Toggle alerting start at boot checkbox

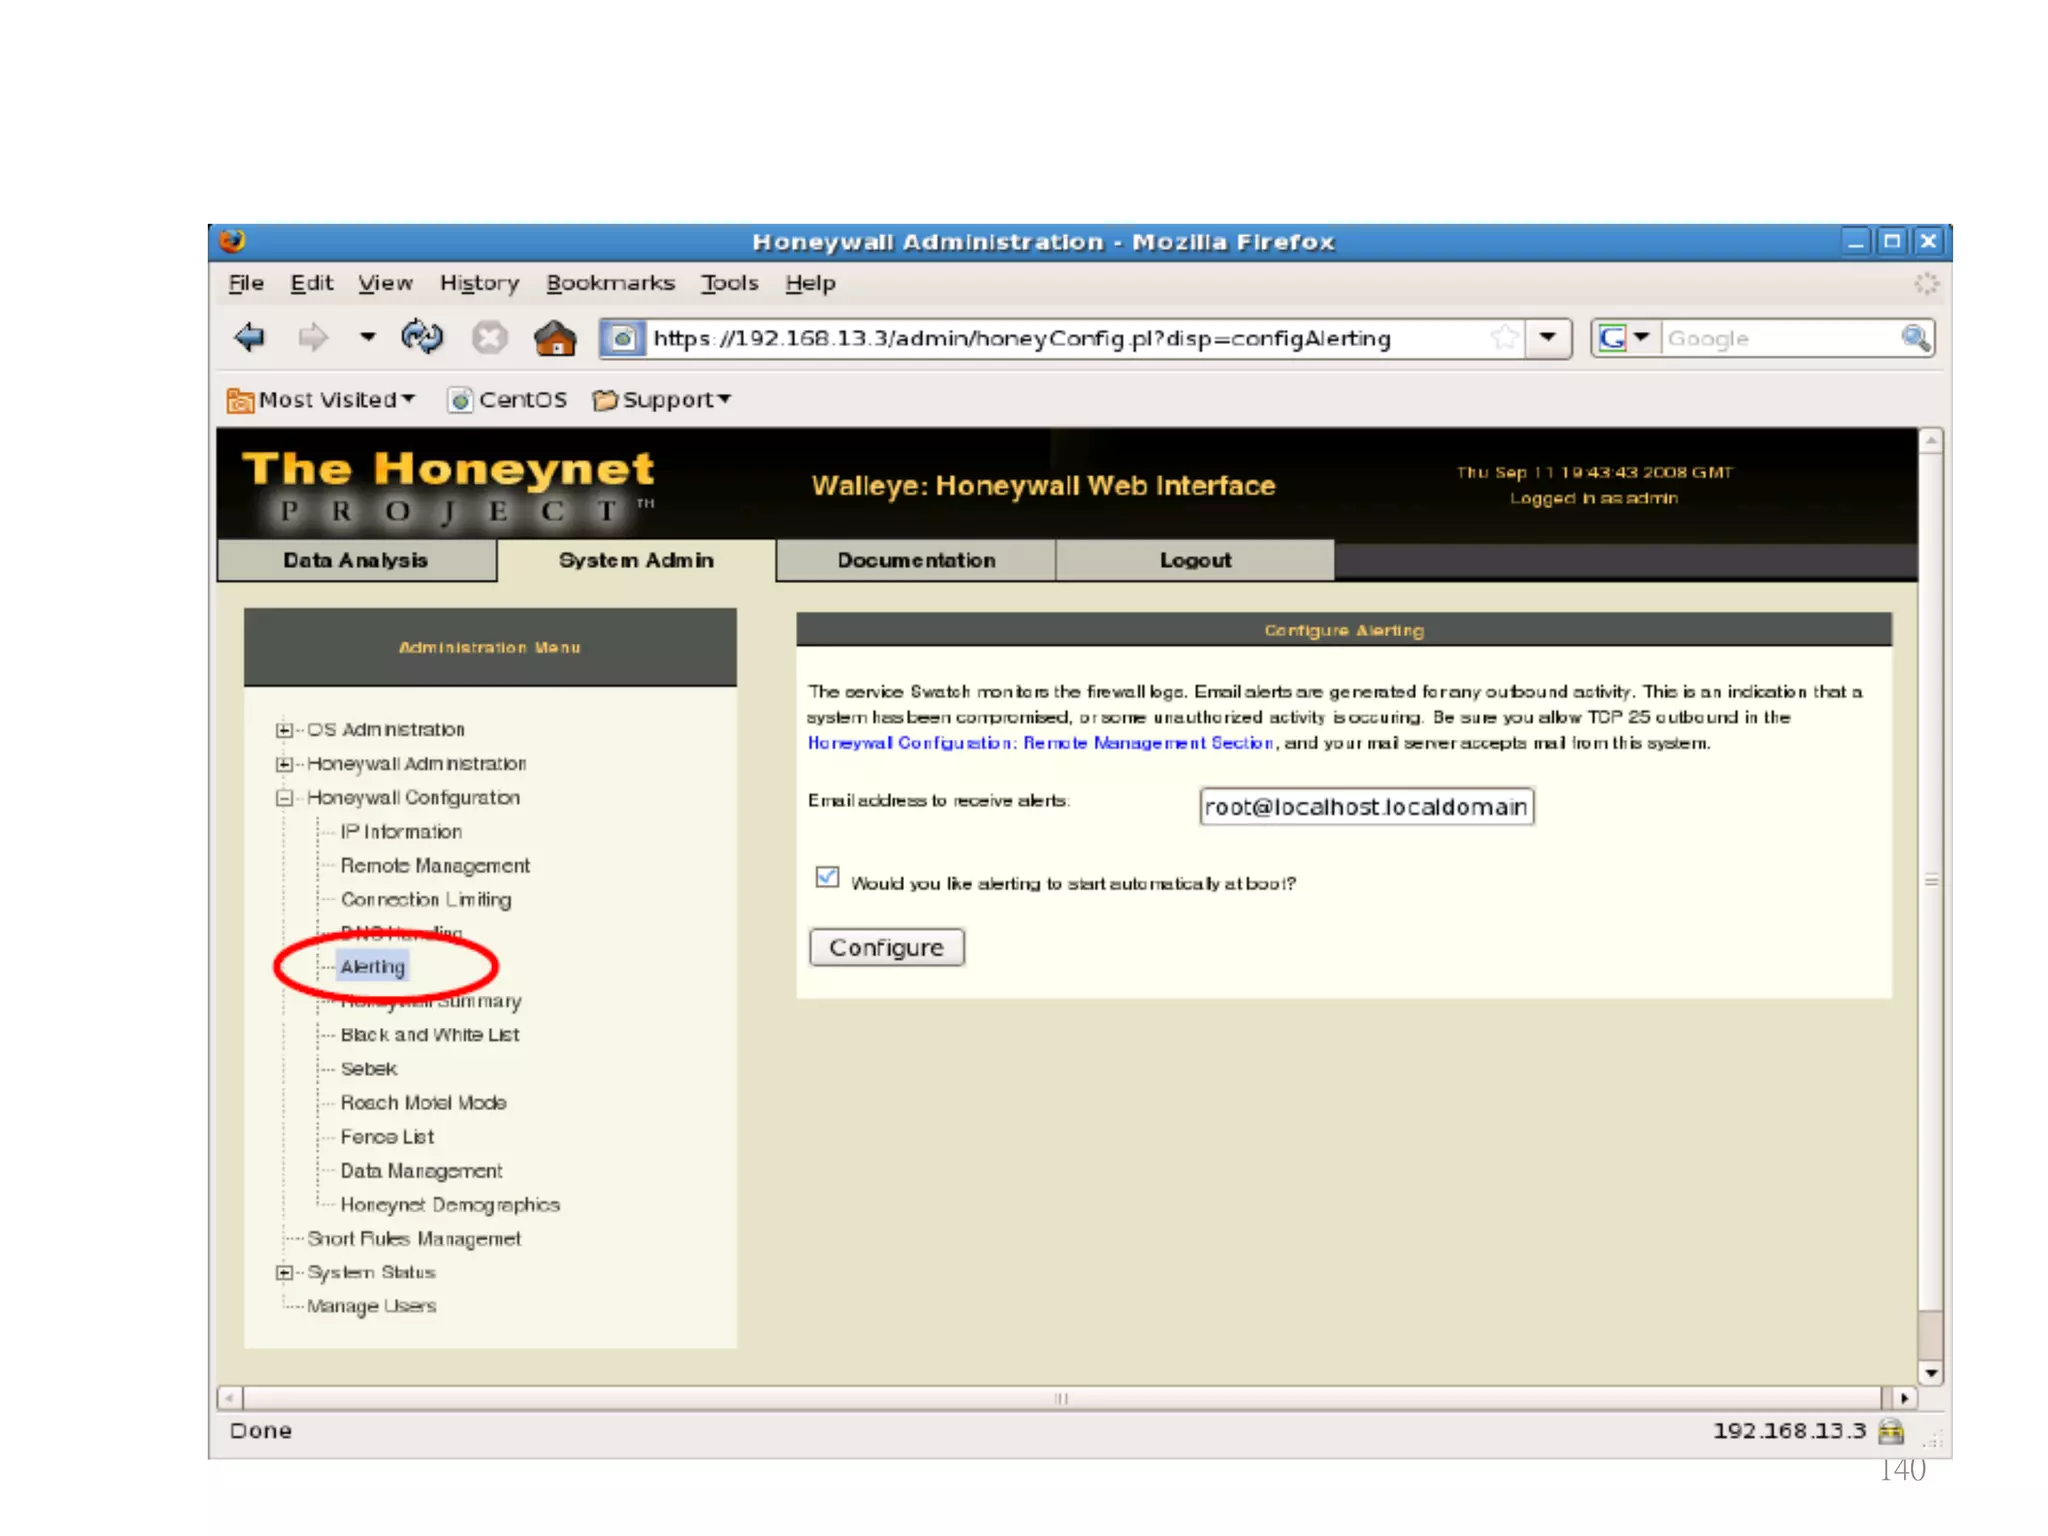click(827, 878)
